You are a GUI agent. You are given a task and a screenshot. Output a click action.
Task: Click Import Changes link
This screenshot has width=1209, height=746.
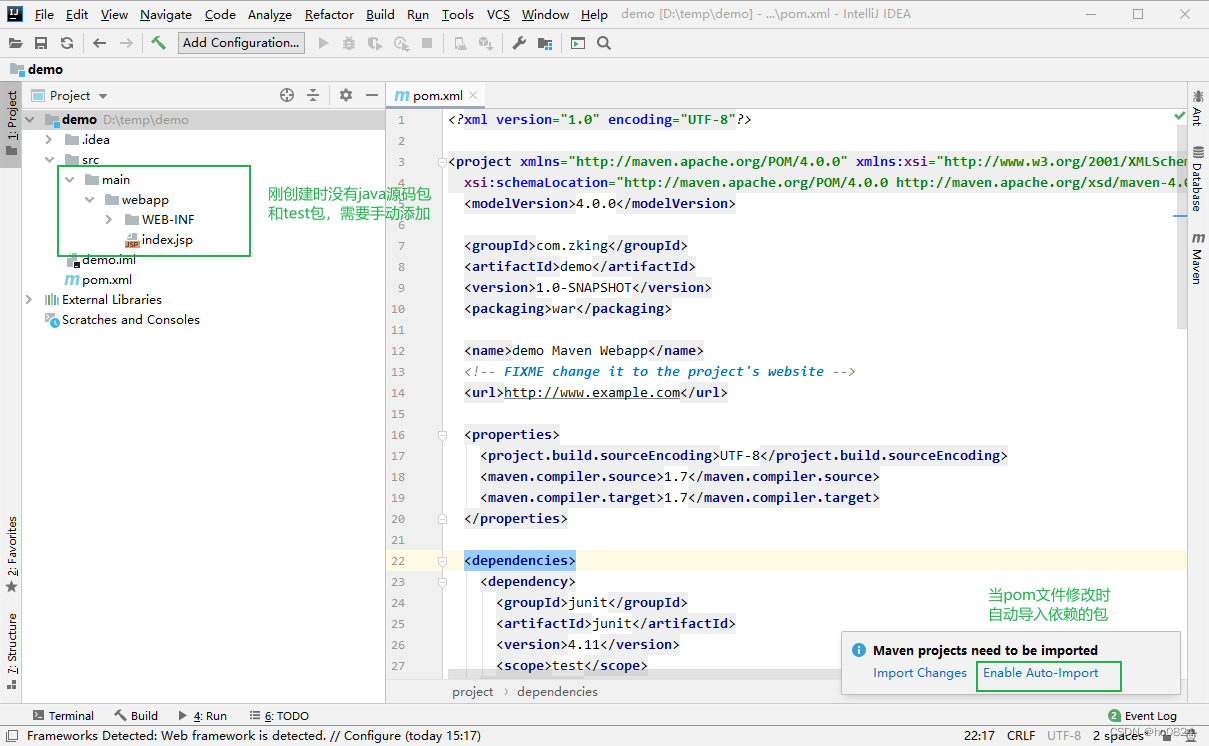pos(920,673)
